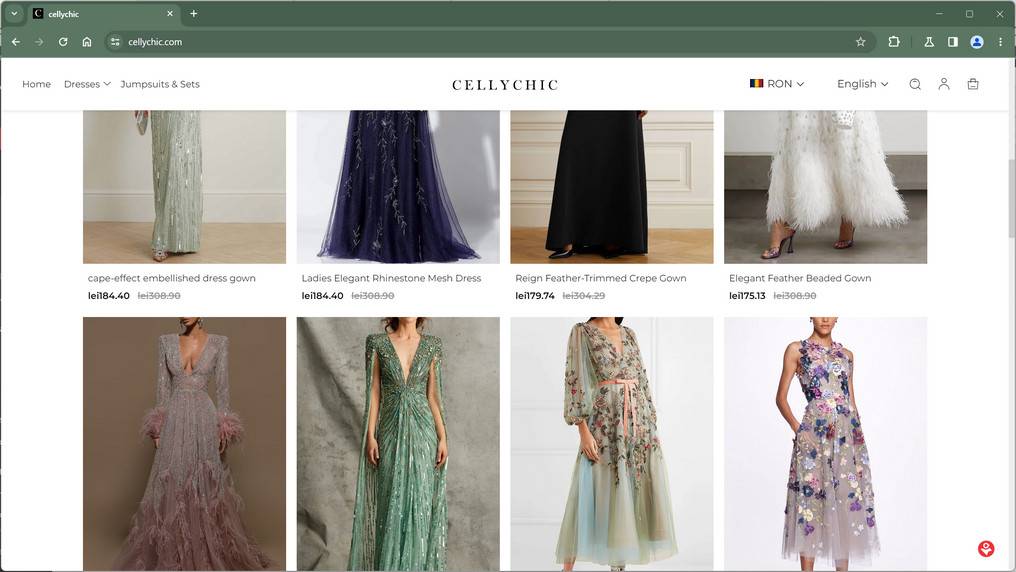Expand the RON currency selector
The width and height of the screenshot is (1016, 572).
777,84
